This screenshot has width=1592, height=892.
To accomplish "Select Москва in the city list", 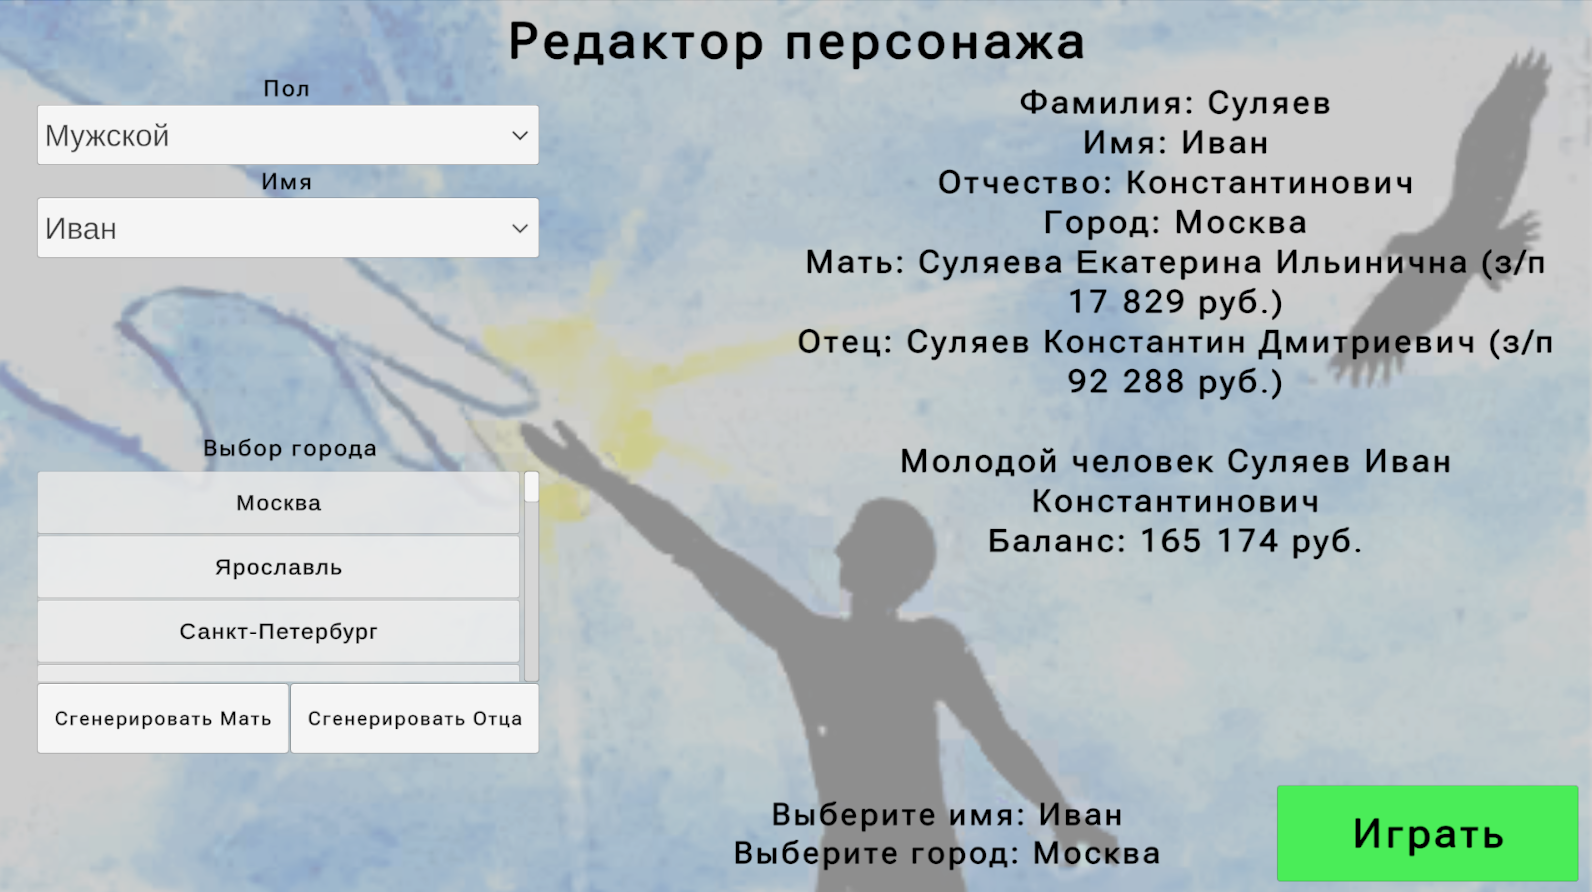I will click(x=279, y=503).
